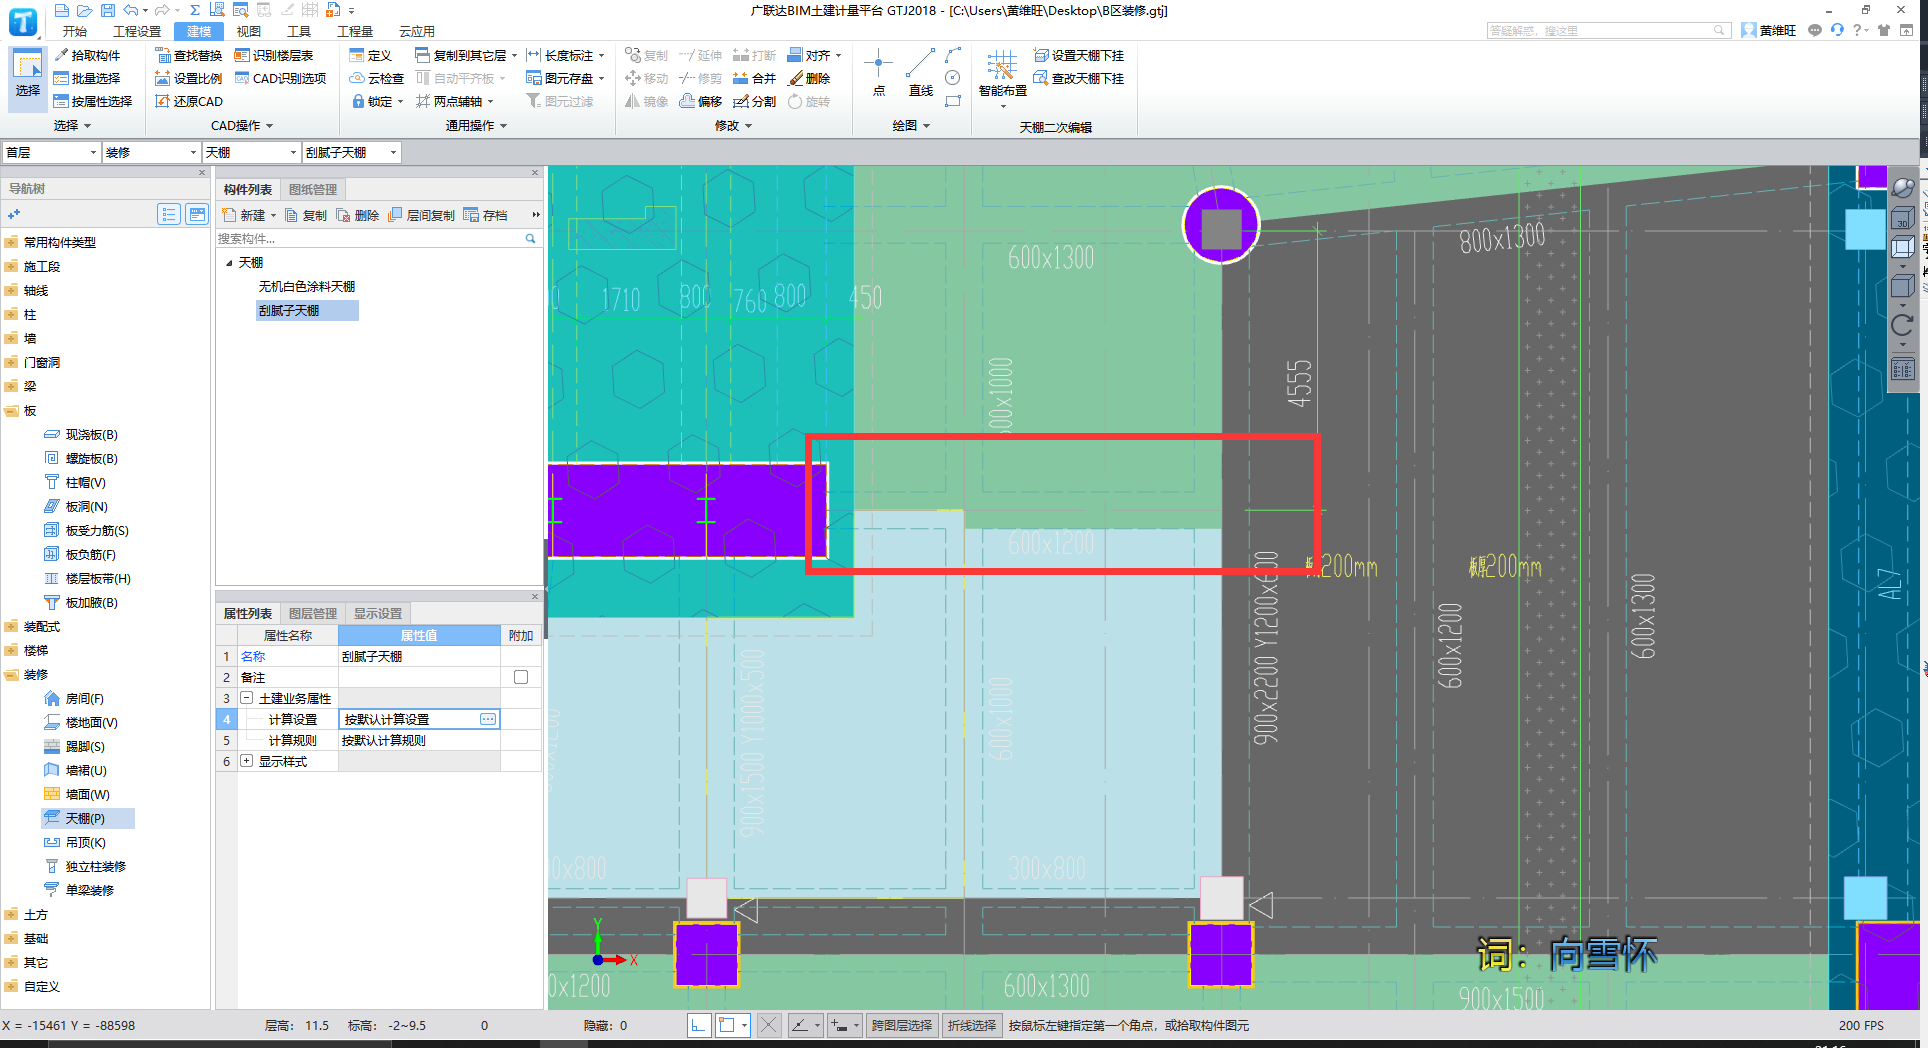Screen dimensions: 1928x1048
Task: Toggle 跨图层选择 cross-layer selection
Action: 901,1025
